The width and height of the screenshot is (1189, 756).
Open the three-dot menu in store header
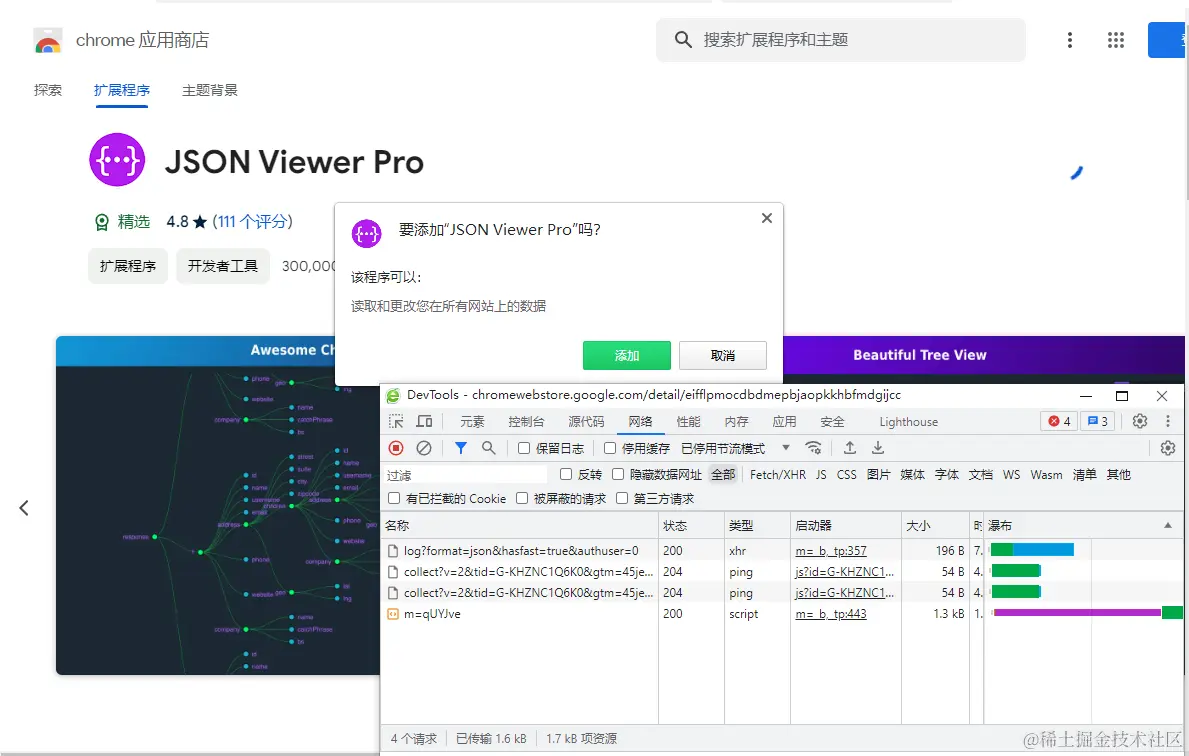1069,40
